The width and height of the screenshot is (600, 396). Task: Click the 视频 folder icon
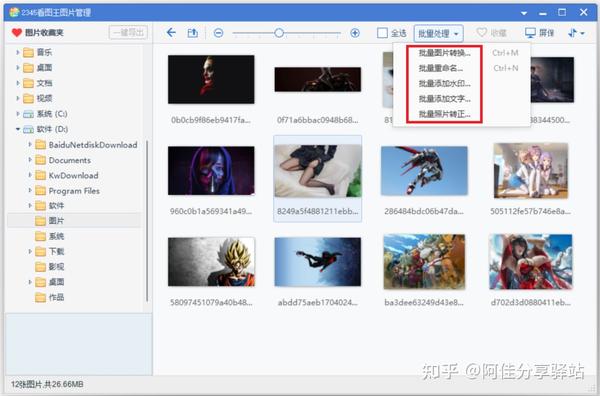28,98
